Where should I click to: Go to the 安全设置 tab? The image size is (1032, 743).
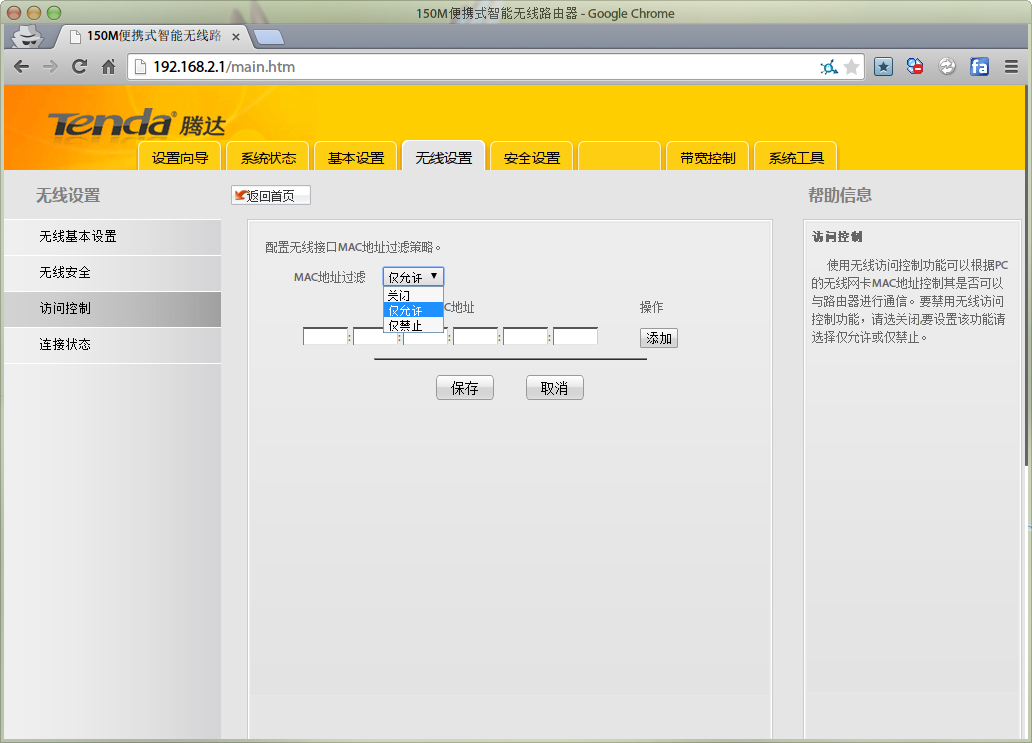coord(532,157)
